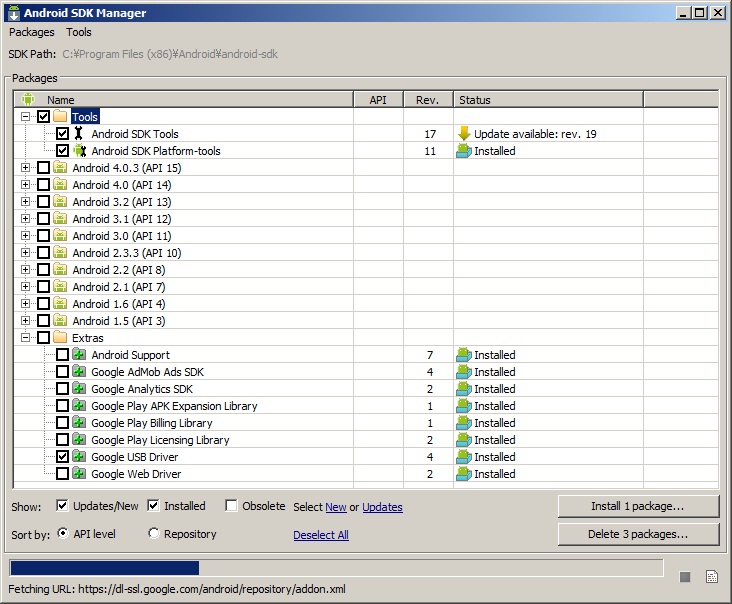Expand the Android 3.0 (API 11) node
The width and height of the screenshot is (732, 604).
point(26,235)
